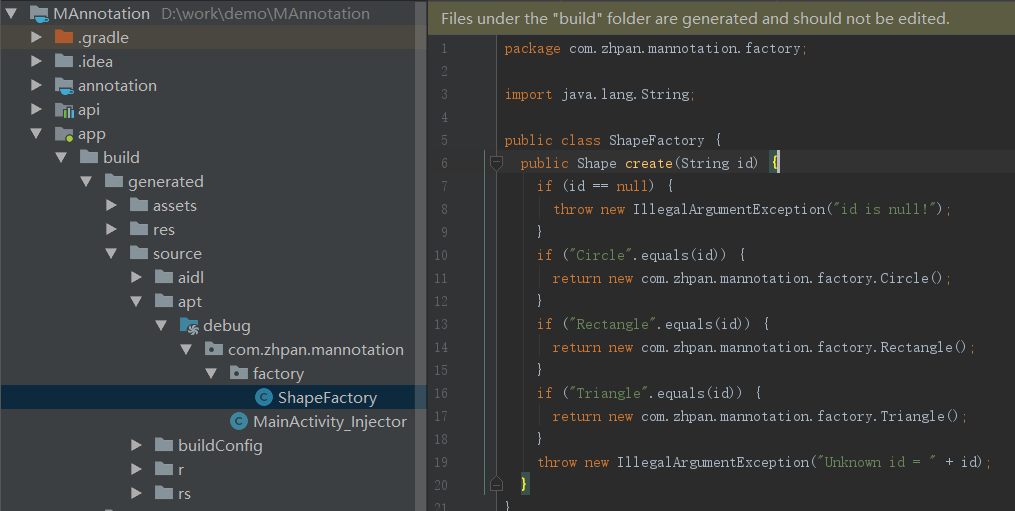Expand the aidl folder arrow
The width and height of the screenshot is (1015, 511).
136,277
